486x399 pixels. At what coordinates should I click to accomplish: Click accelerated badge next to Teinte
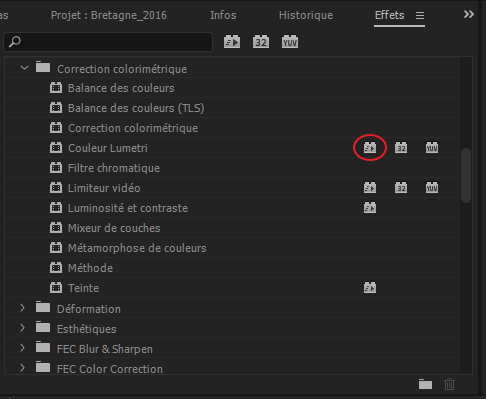[370, 288]
